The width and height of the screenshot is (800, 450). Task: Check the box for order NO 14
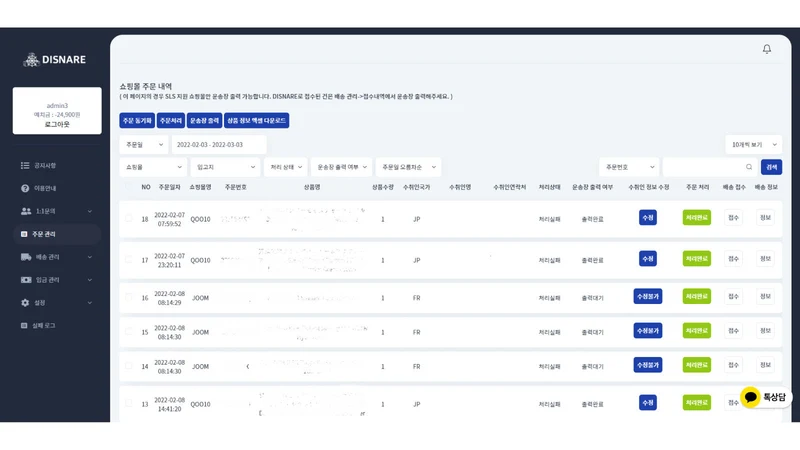pyautogui.click(x=129, y=366)
